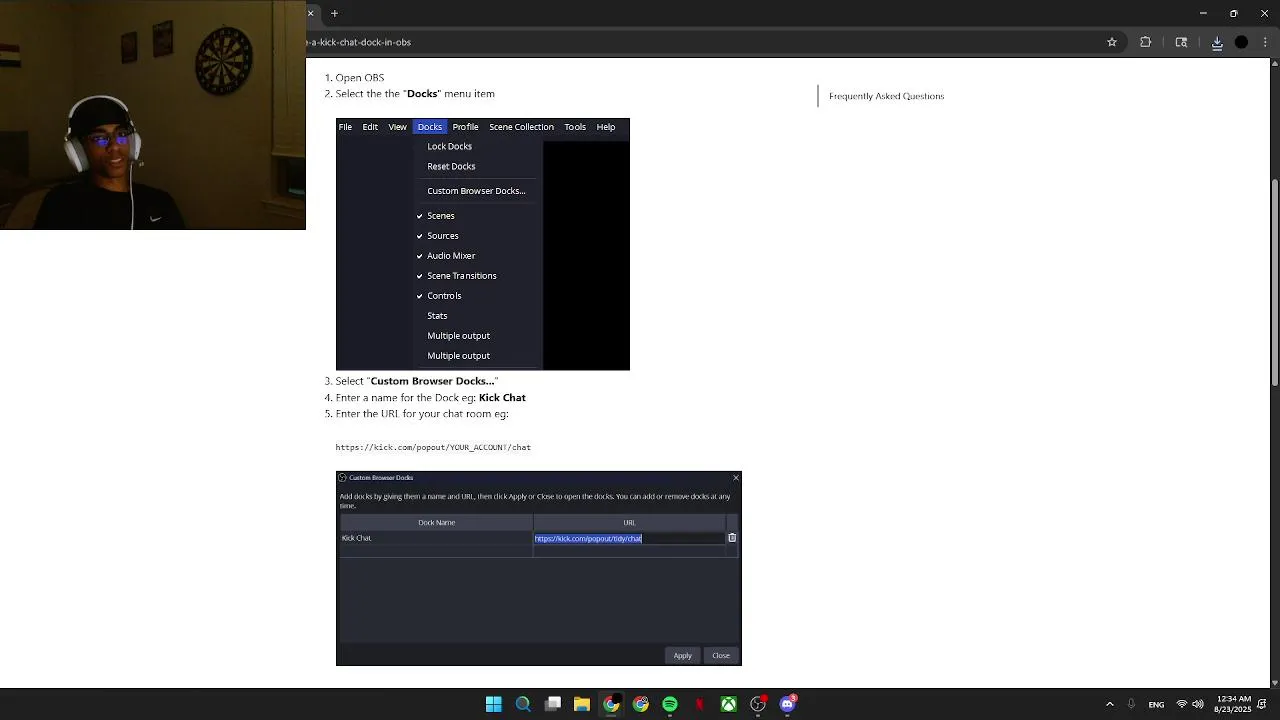
Task: Open the Scene Collection menu
Action: (x=521, y=127)
